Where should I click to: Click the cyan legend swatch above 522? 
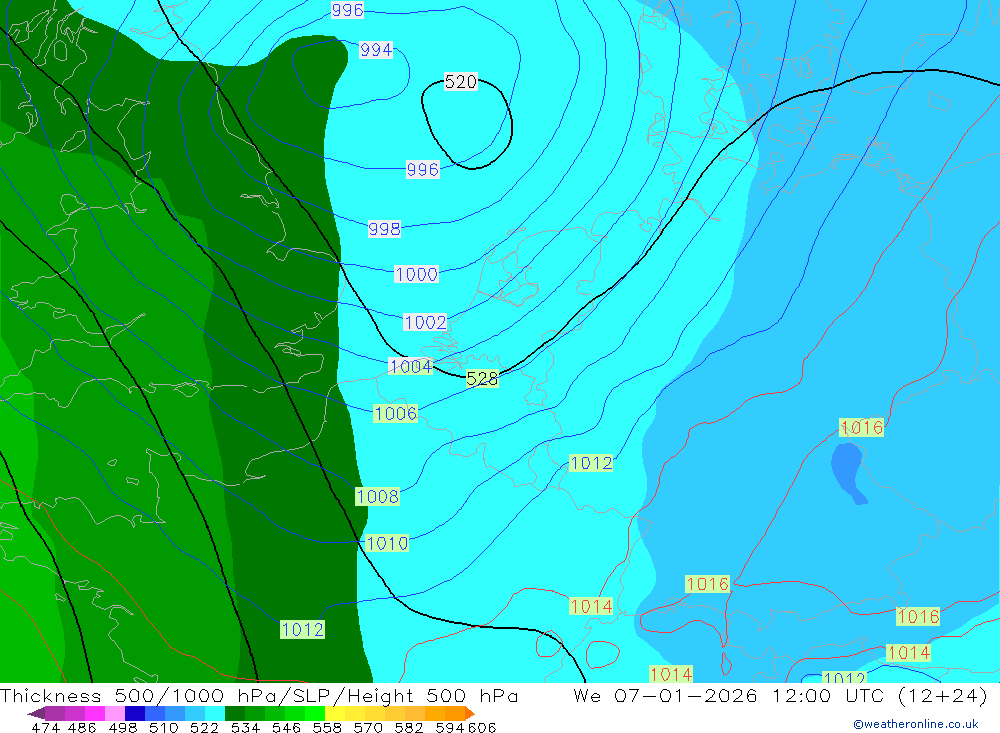coord(215,713)
